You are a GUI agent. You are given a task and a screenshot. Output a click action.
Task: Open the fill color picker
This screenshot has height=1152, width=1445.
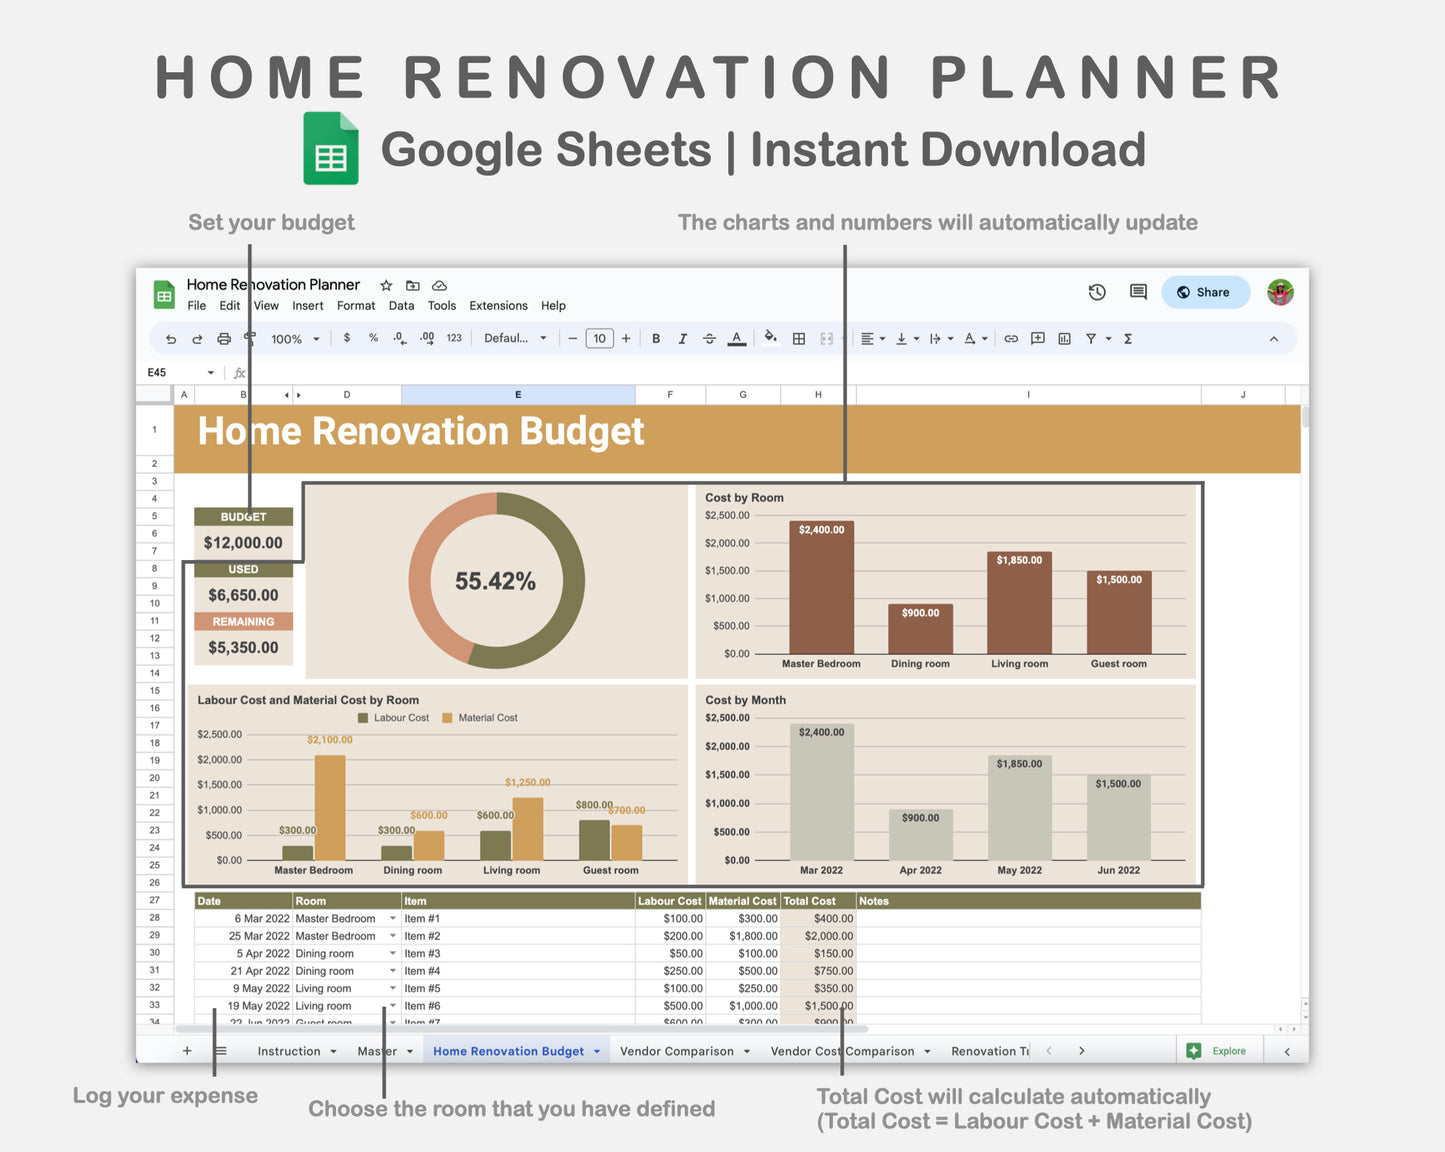coord(770,338)
